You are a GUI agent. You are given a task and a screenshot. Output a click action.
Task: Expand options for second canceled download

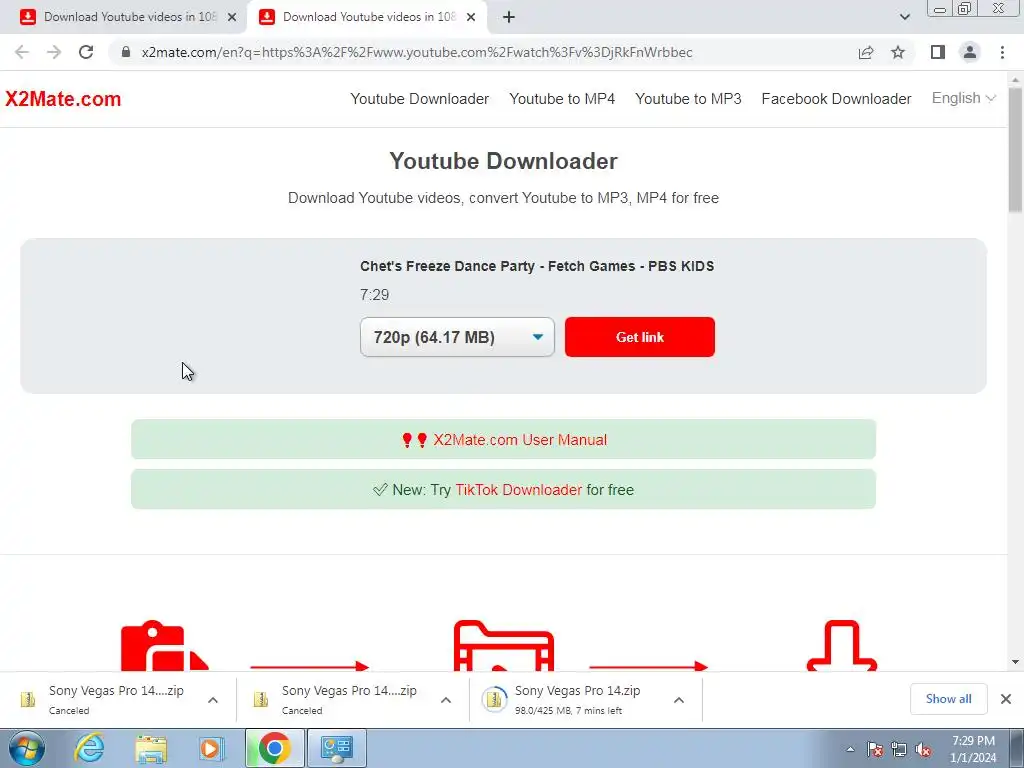pos(446,700)
